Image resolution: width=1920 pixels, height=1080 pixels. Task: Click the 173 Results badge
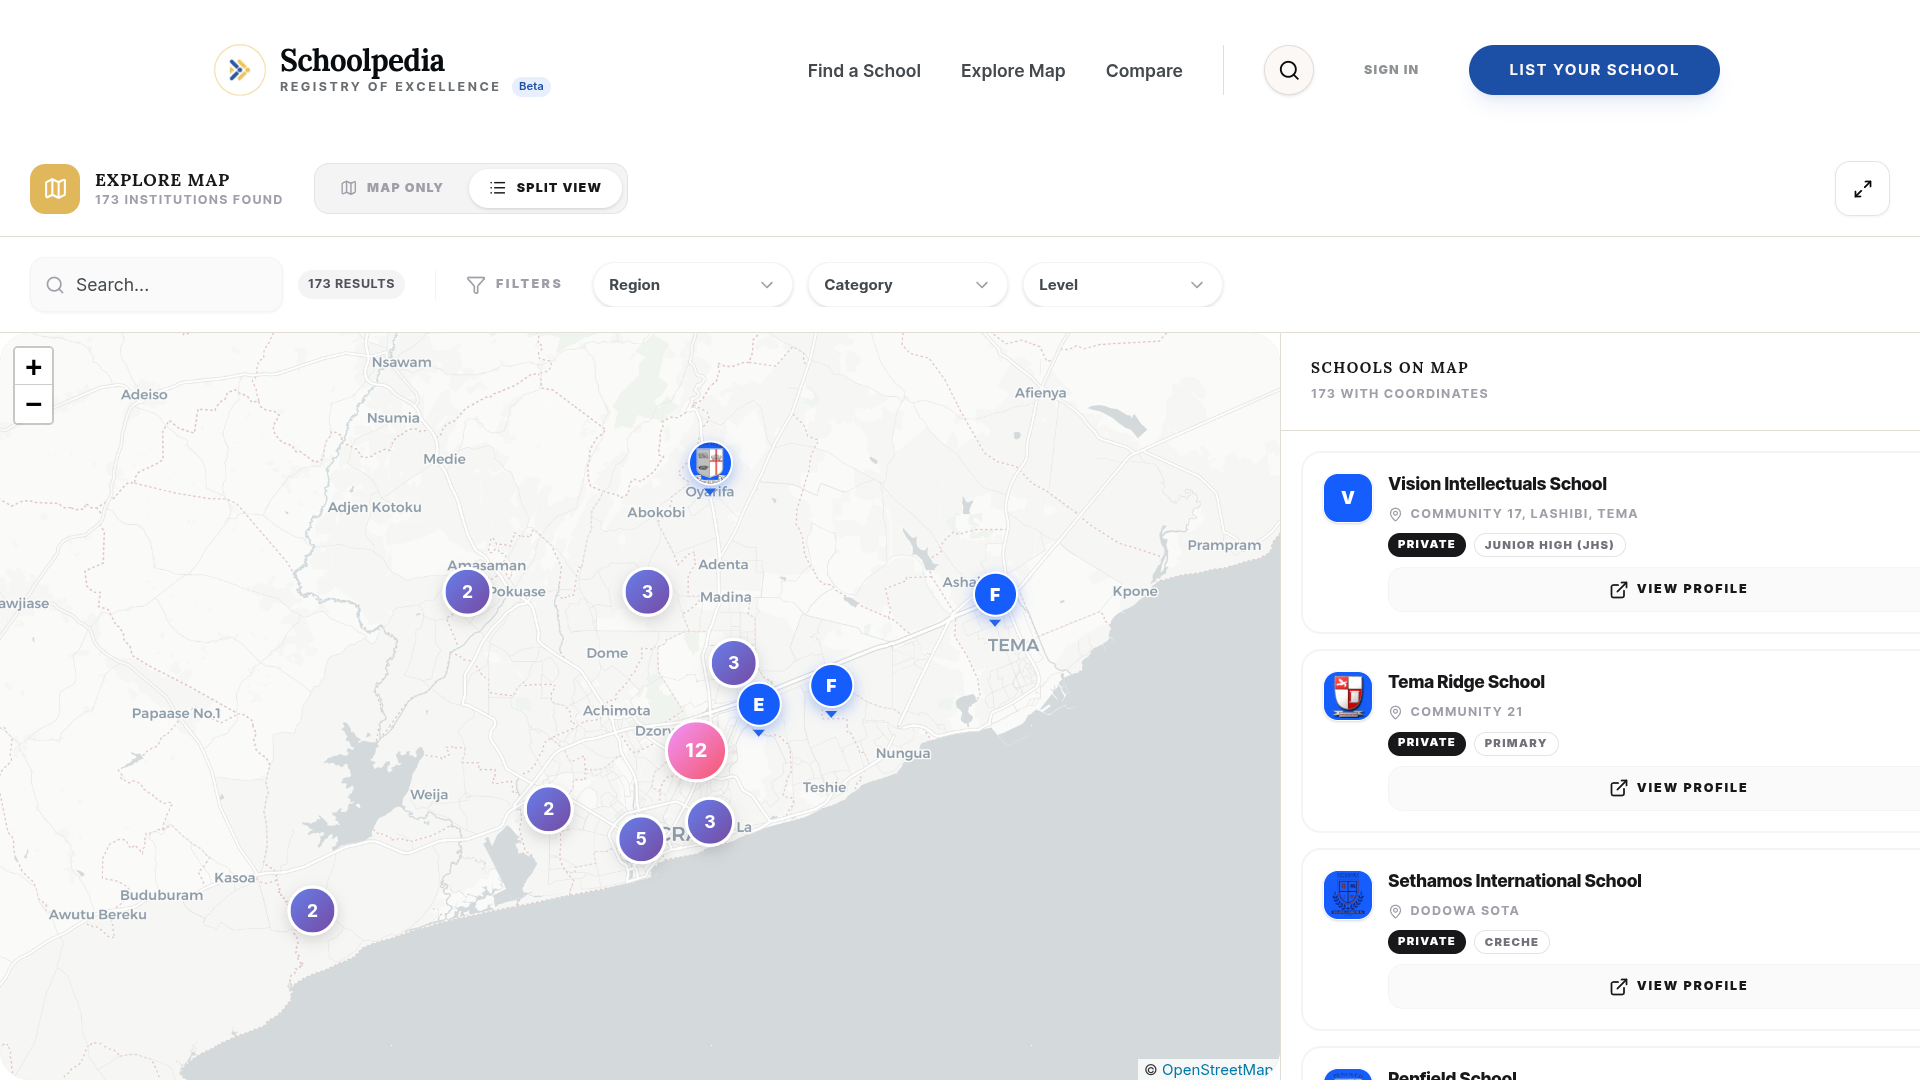tap(351, 284)
